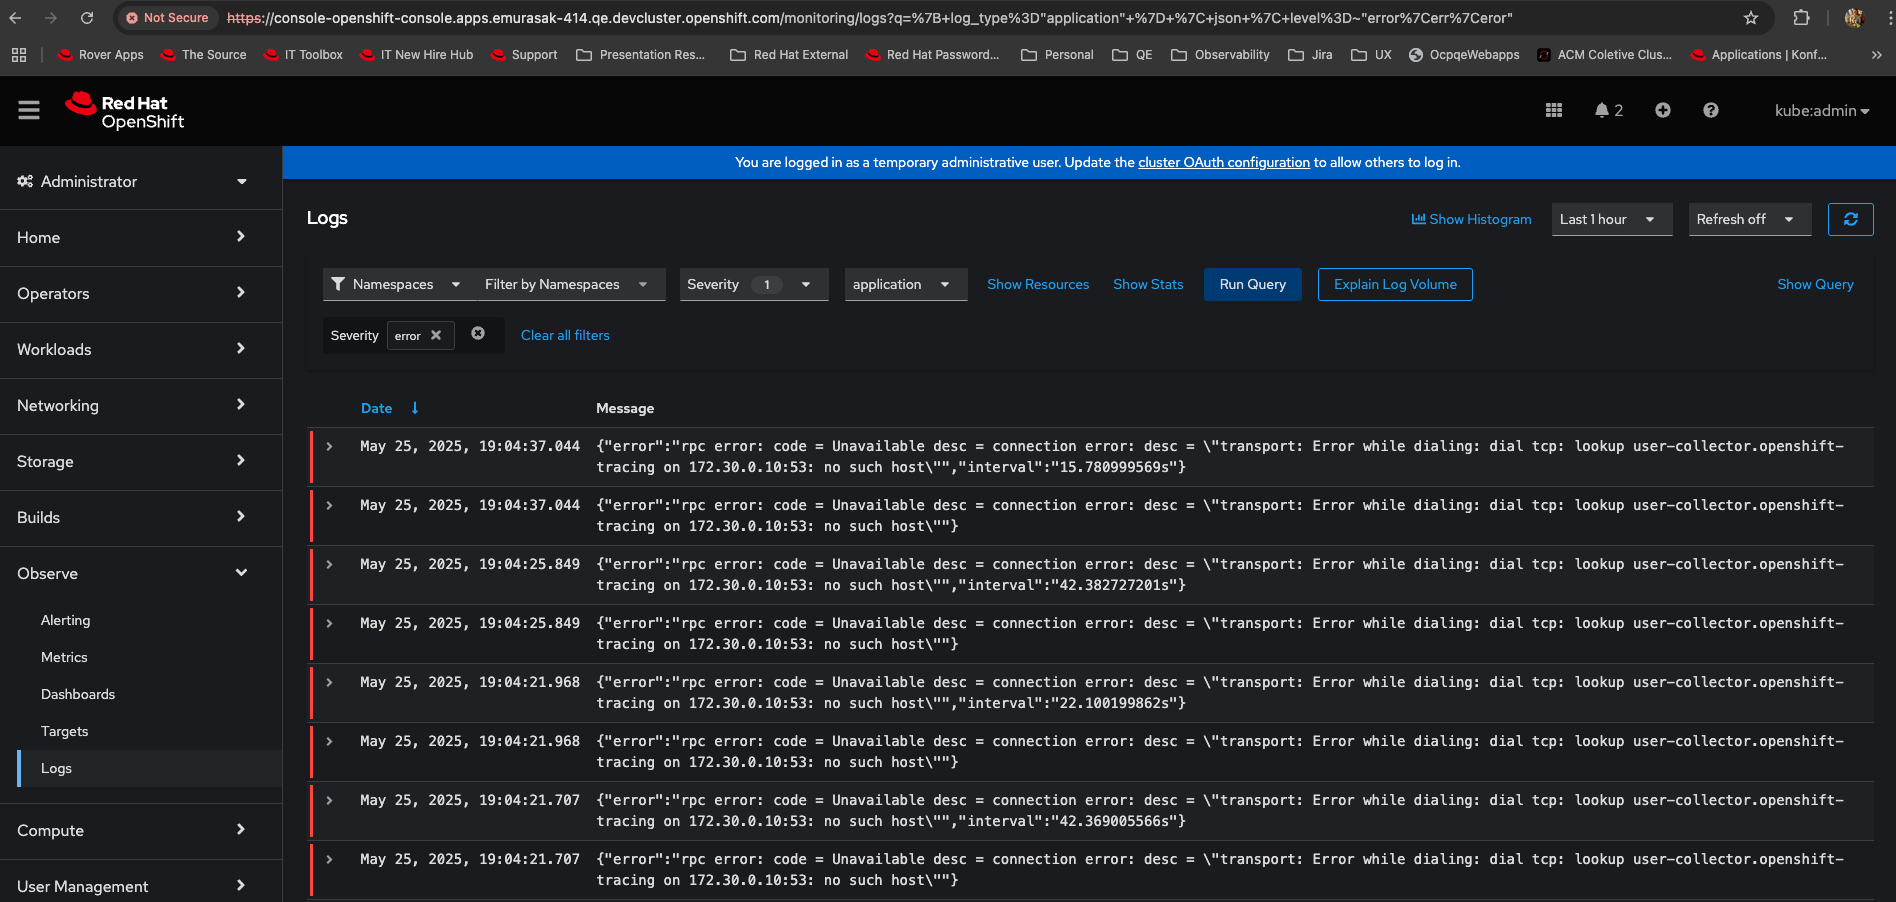Sort logs by Date column header
The image size is (1896, 902).
(377, 408)
